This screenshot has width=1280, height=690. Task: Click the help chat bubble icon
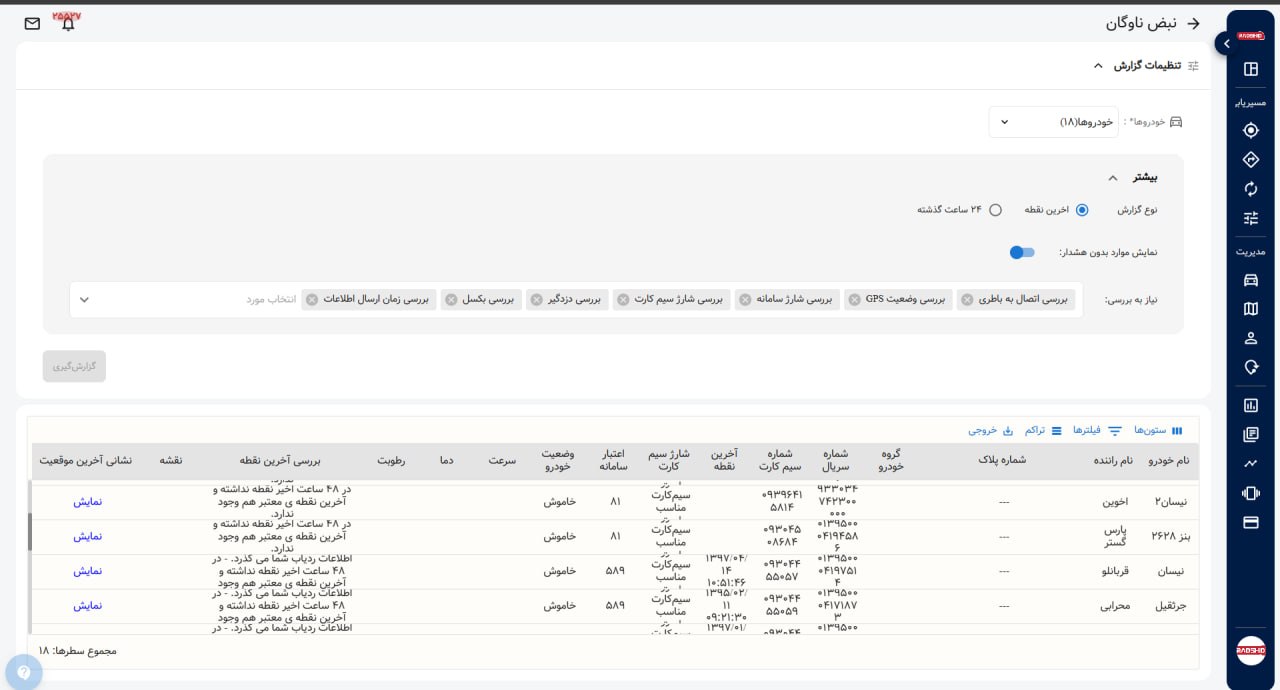tap(22, 672)
